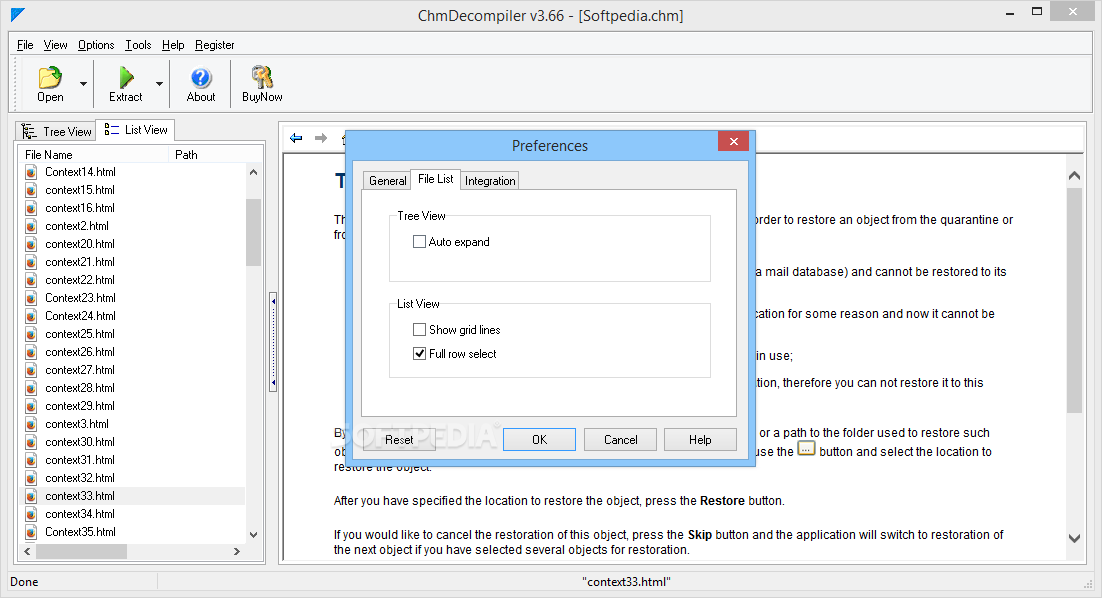This screenshot has width=1102, height=598.
Task: Uncheck Full row select checkbox
Action: [420, 353]
